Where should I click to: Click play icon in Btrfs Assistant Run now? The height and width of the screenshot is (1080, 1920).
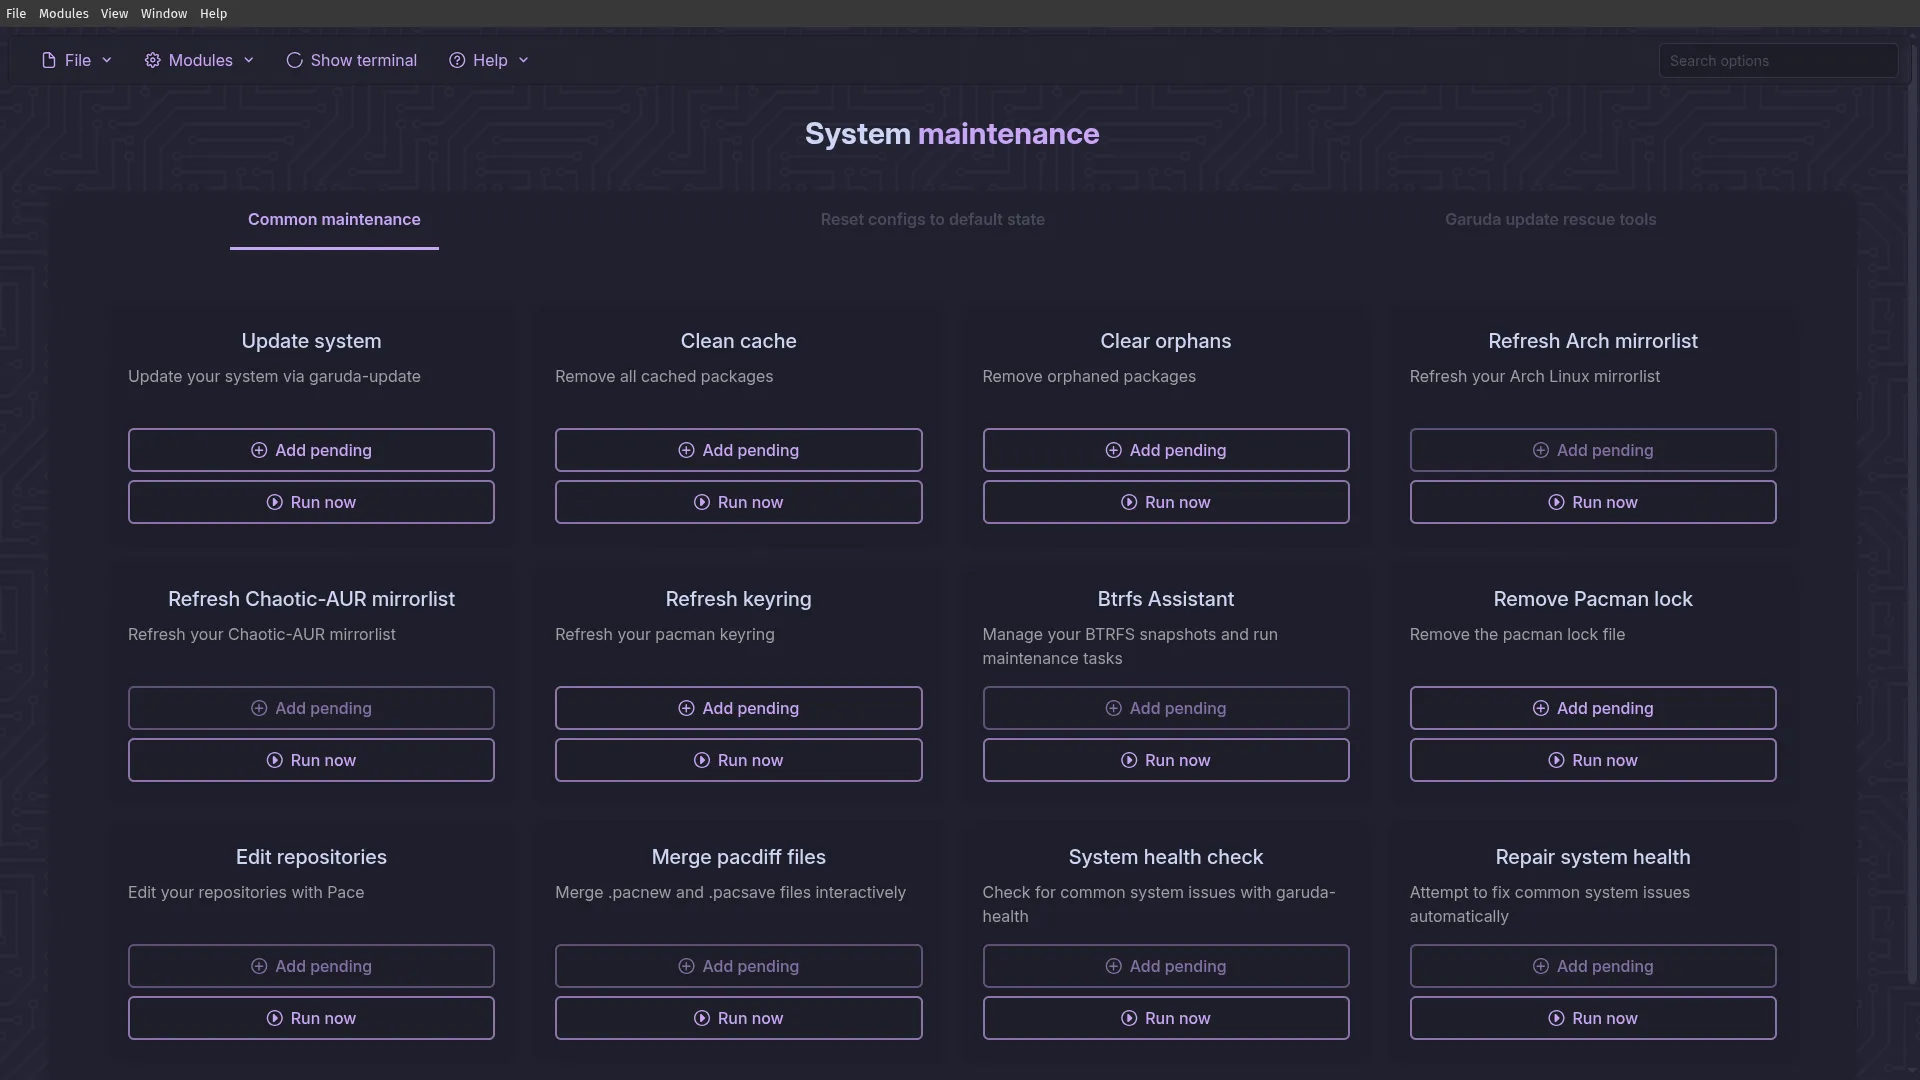click(1129, 760)
